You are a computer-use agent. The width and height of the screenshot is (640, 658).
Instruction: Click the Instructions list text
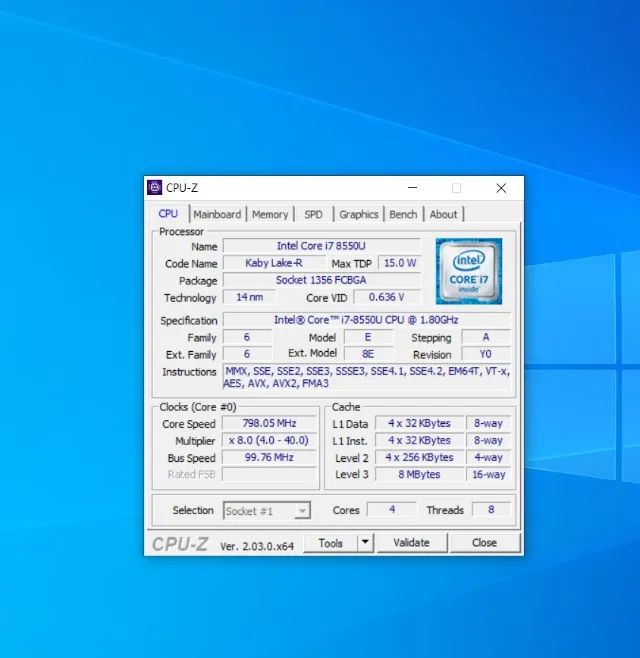click(x=367, y=377)
